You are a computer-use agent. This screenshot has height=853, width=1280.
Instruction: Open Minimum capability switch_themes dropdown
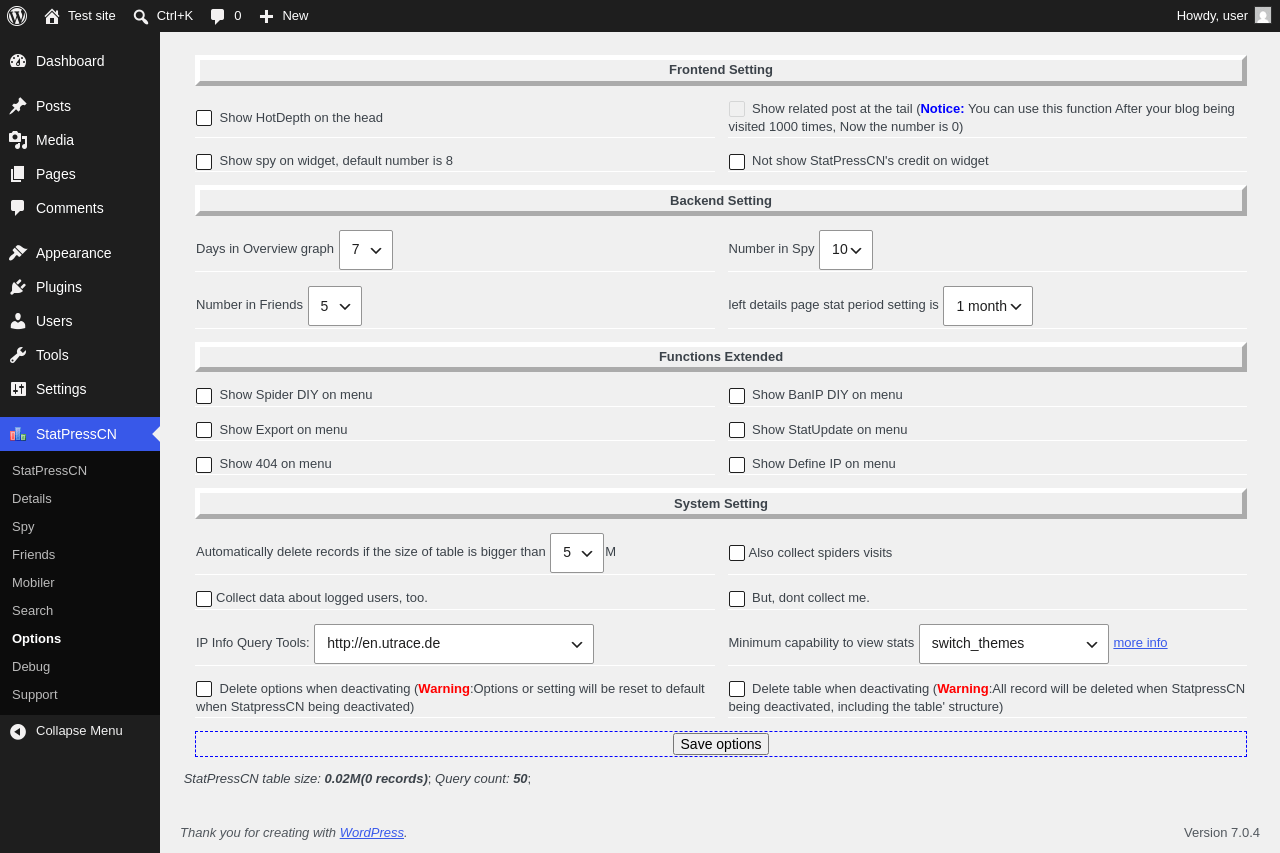(1014, 644)
